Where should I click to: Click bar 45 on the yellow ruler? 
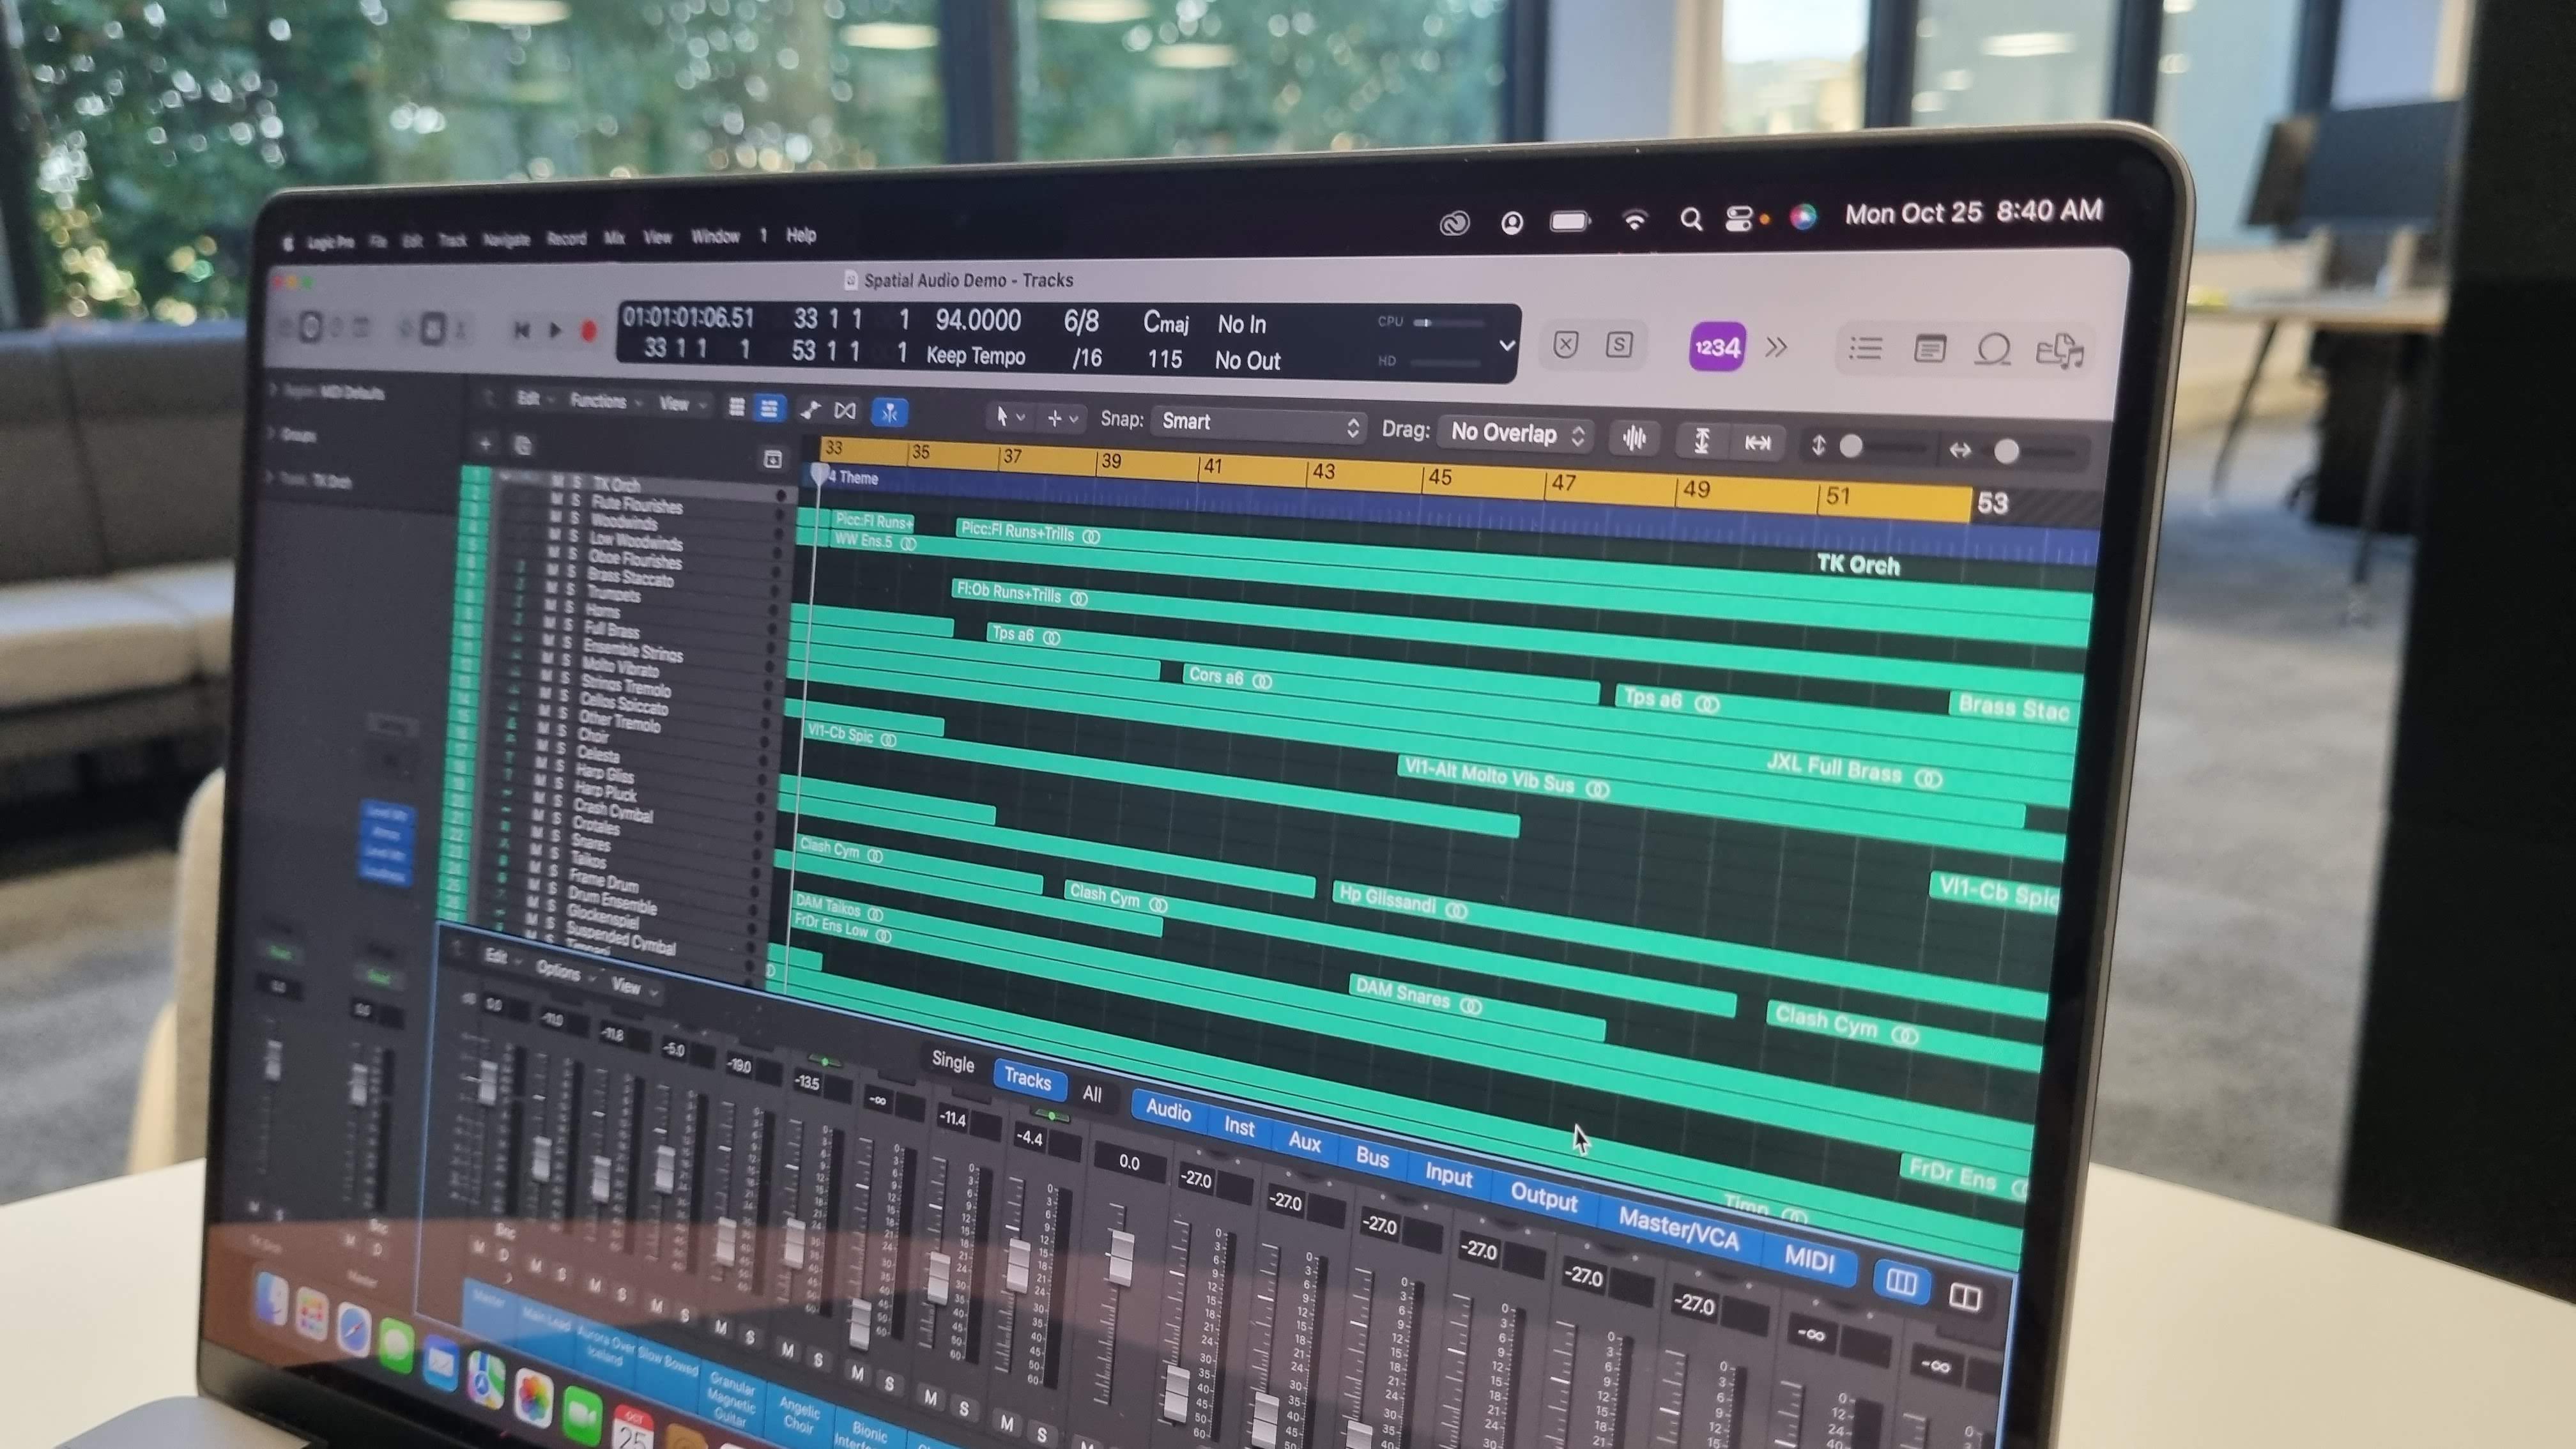pos(1439,477)
